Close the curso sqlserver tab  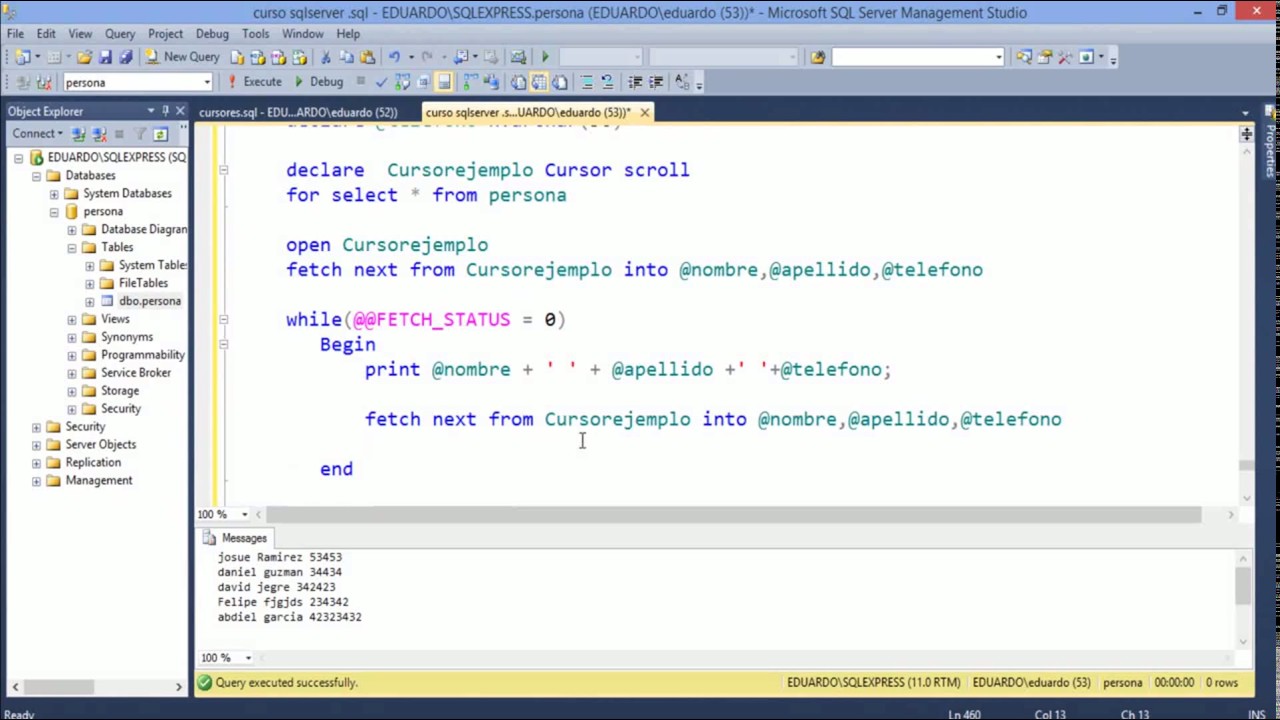(x=645, y=112)
